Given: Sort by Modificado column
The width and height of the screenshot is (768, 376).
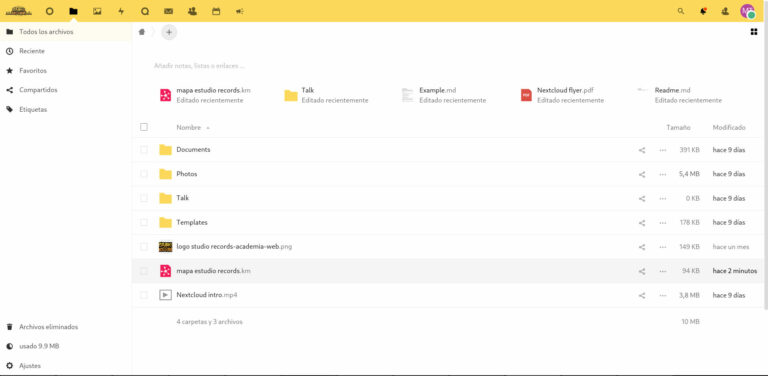Looking at the screenshot, I should (729, 127).
